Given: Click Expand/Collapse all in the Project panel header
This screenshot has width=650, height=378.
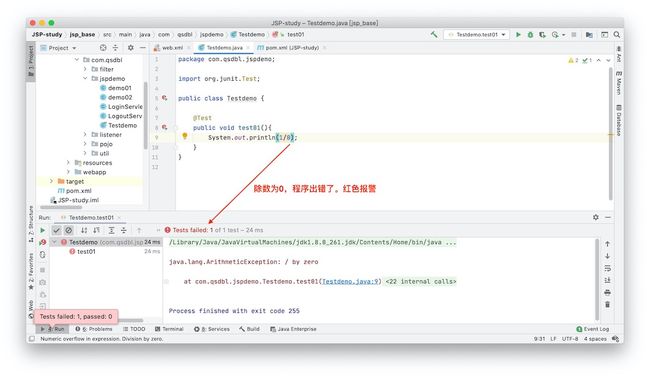Looking at the screenshot, I should (116, 48).
